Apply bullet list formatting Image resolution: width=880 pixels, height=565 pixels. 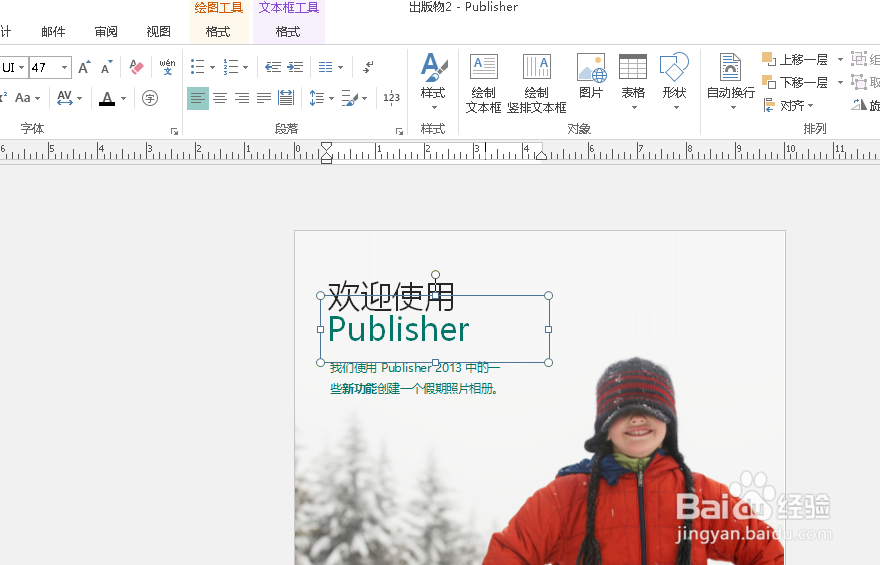point(197,67)
